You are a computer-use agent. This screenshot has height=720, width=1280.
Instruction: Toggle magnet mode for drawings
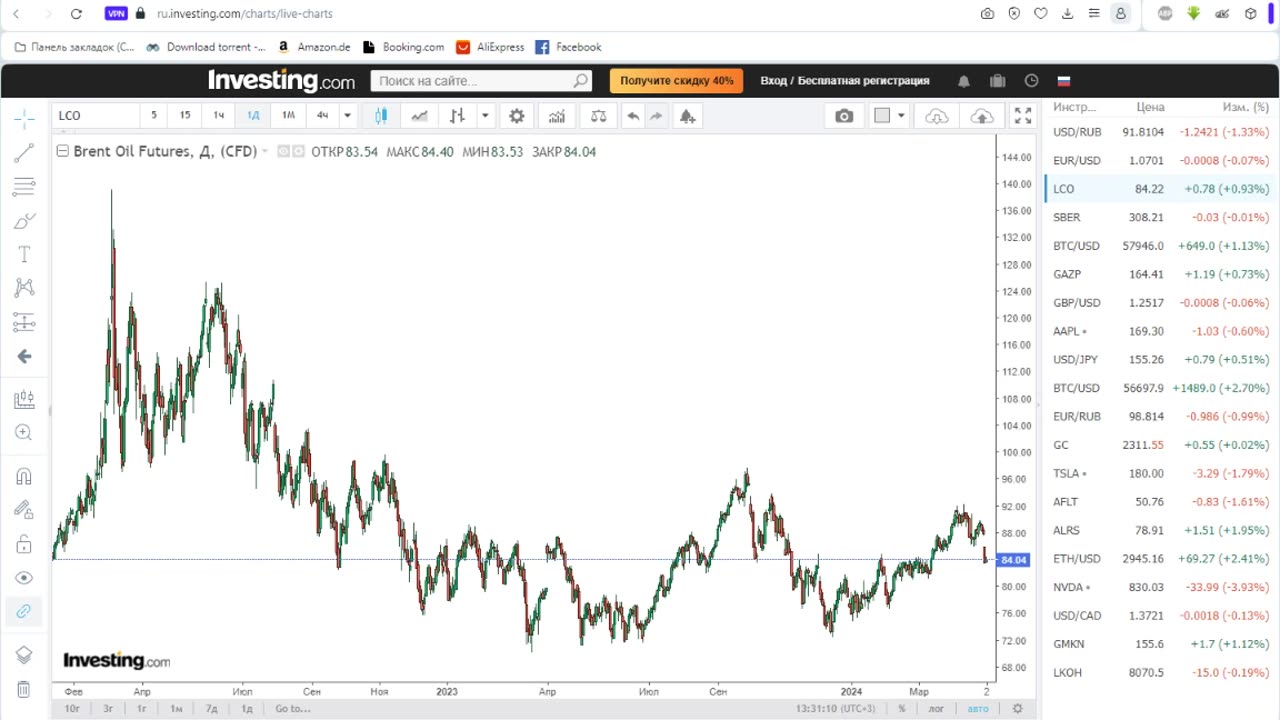click(24, 477)
